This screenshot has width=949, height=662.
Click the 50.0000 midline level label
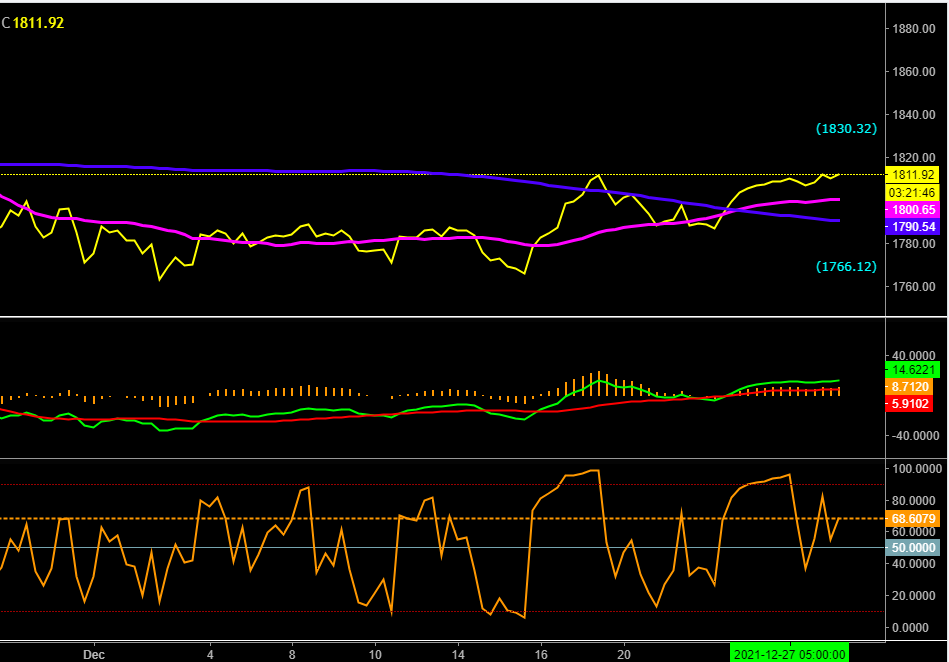point(912,548)
